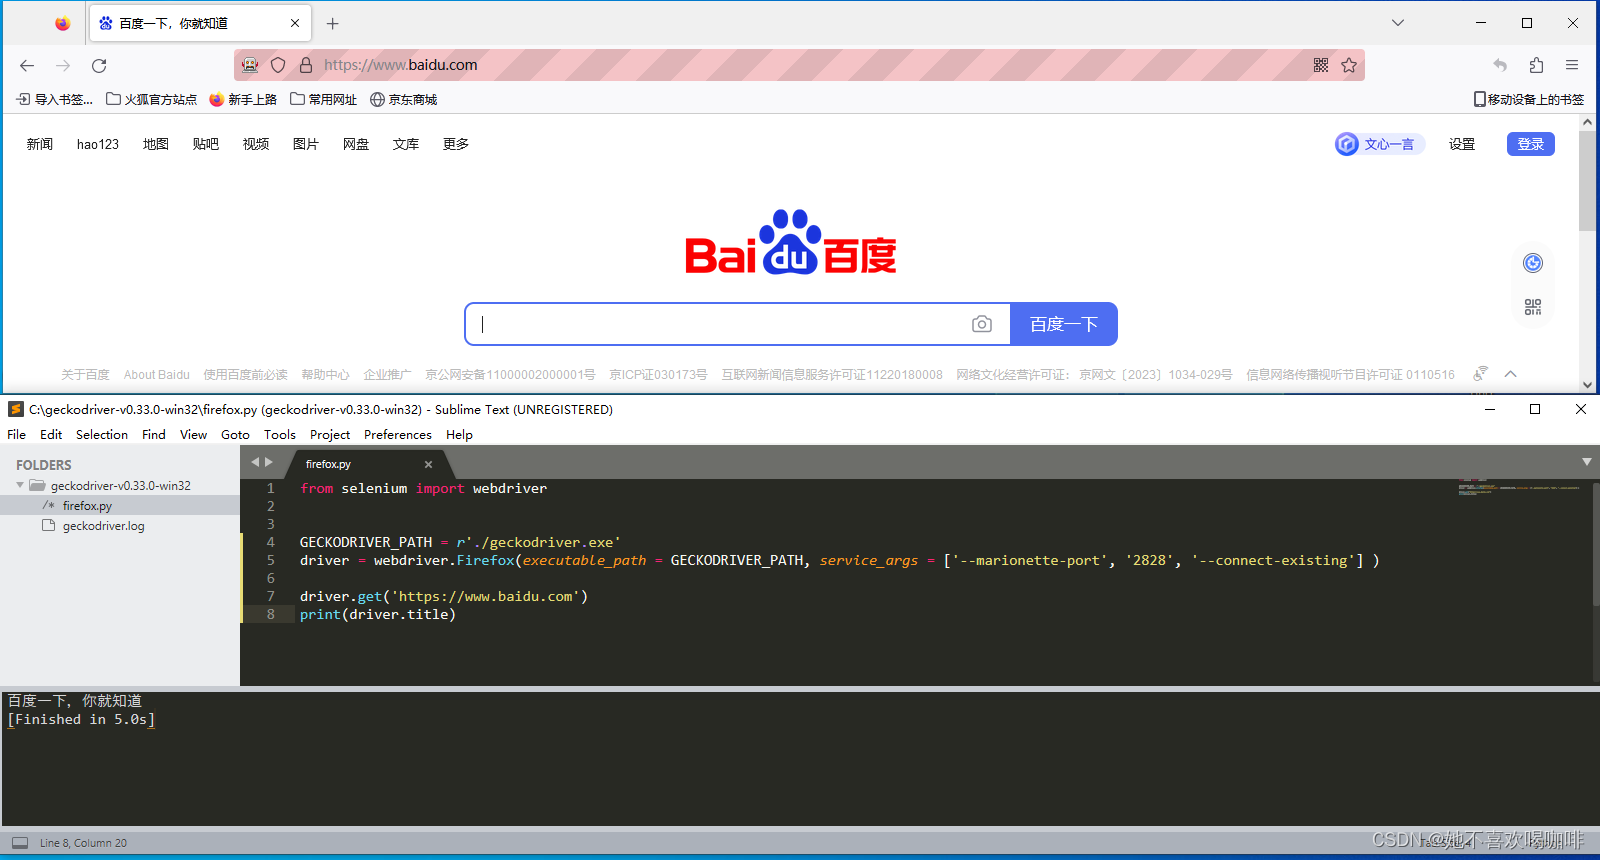Bookmark this page with the star icon
1600x860 pixels.
(1349, 65)
